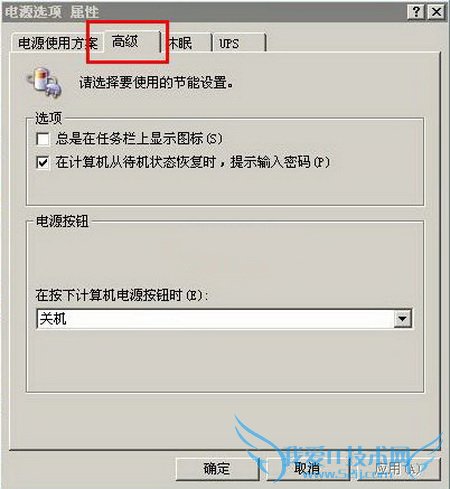Click the 取消 button

click(x=308, y=468)
